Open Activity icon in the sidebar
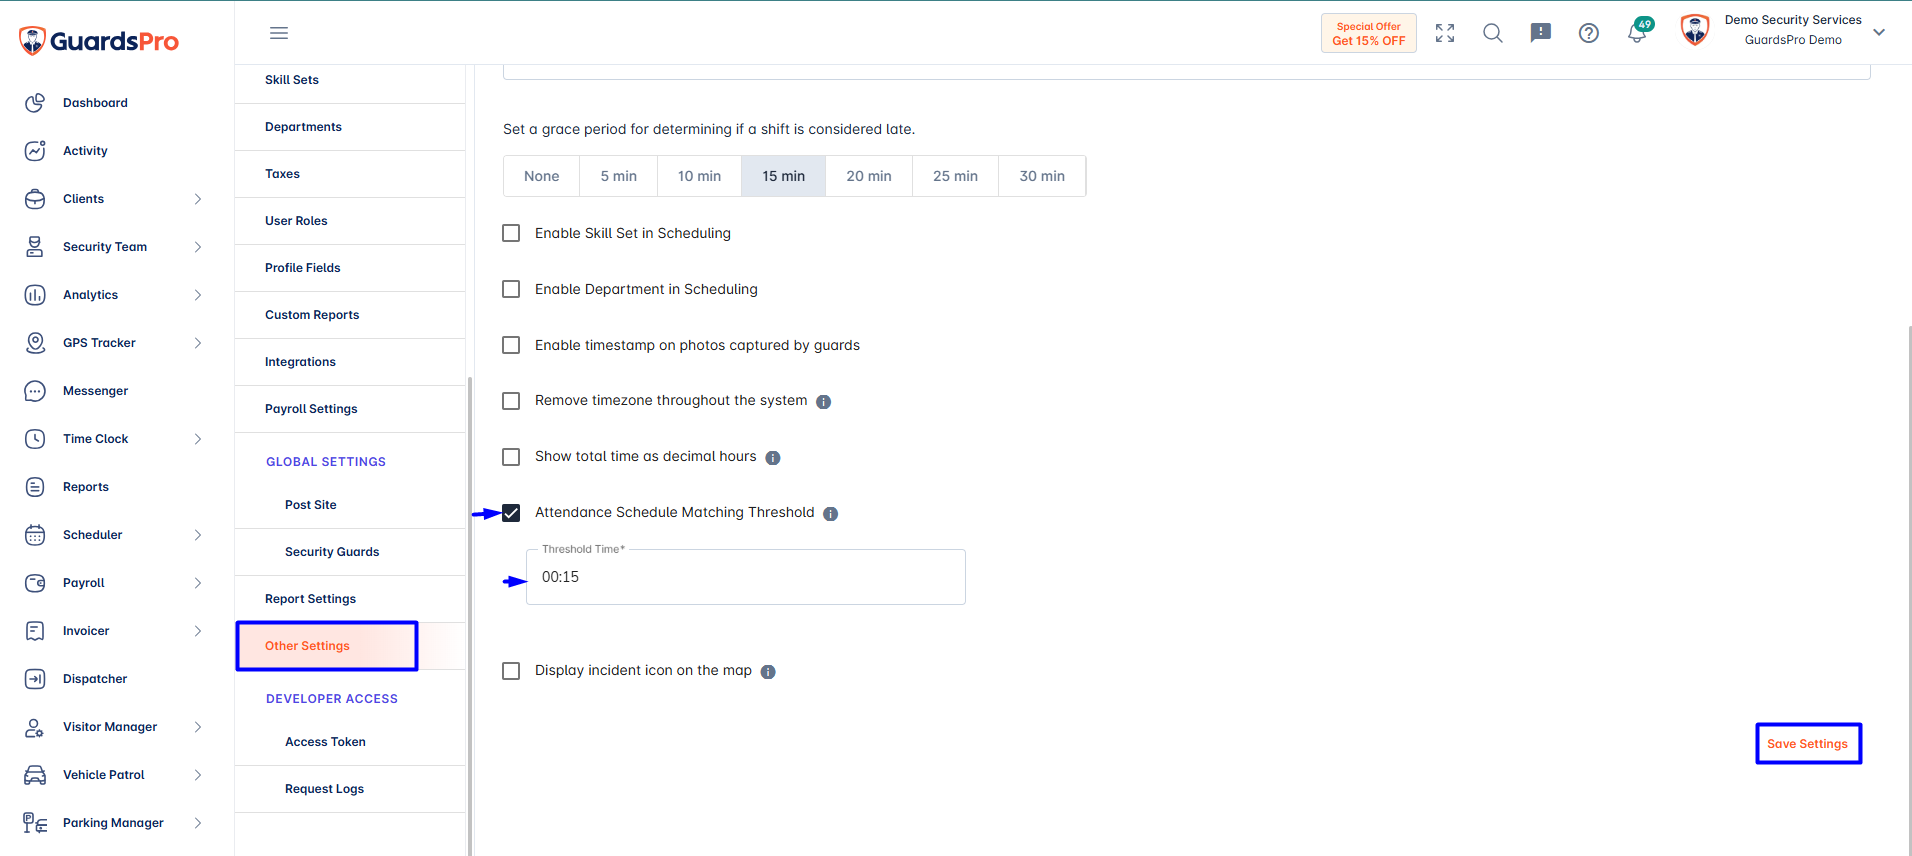The height and width of the screenshot is (856, 1912). click(x=35, y=151)
